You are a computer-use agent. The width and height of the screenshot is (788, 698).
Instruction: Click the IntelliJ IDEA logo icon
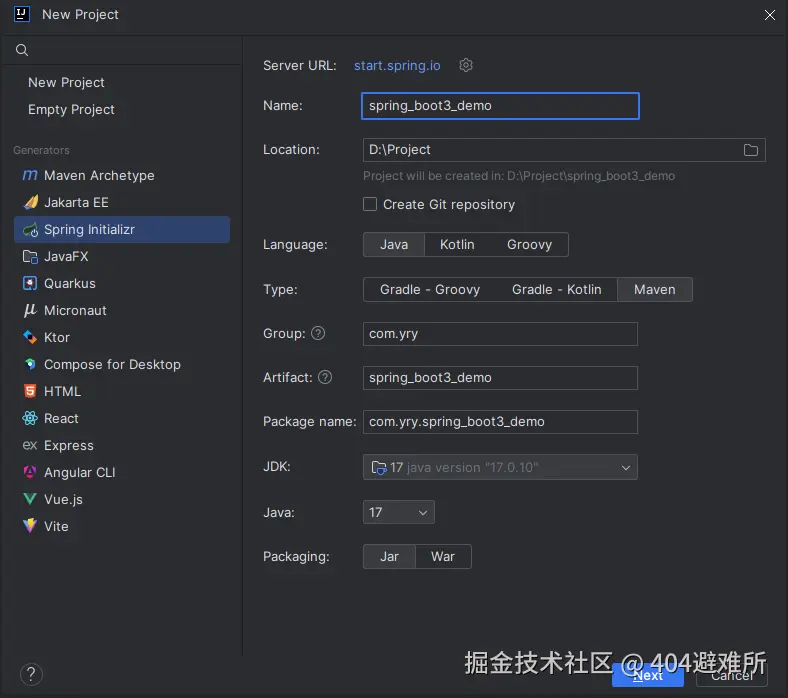(22, 14)
